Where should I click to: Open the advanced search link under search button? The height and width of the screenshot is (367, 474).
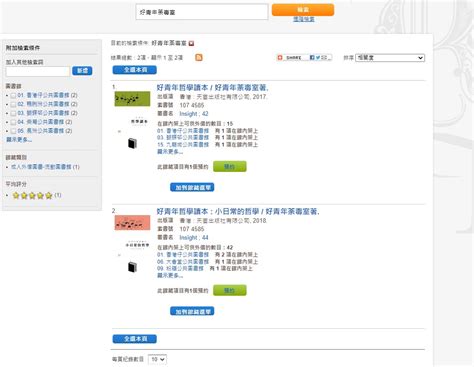coord(304,19)
